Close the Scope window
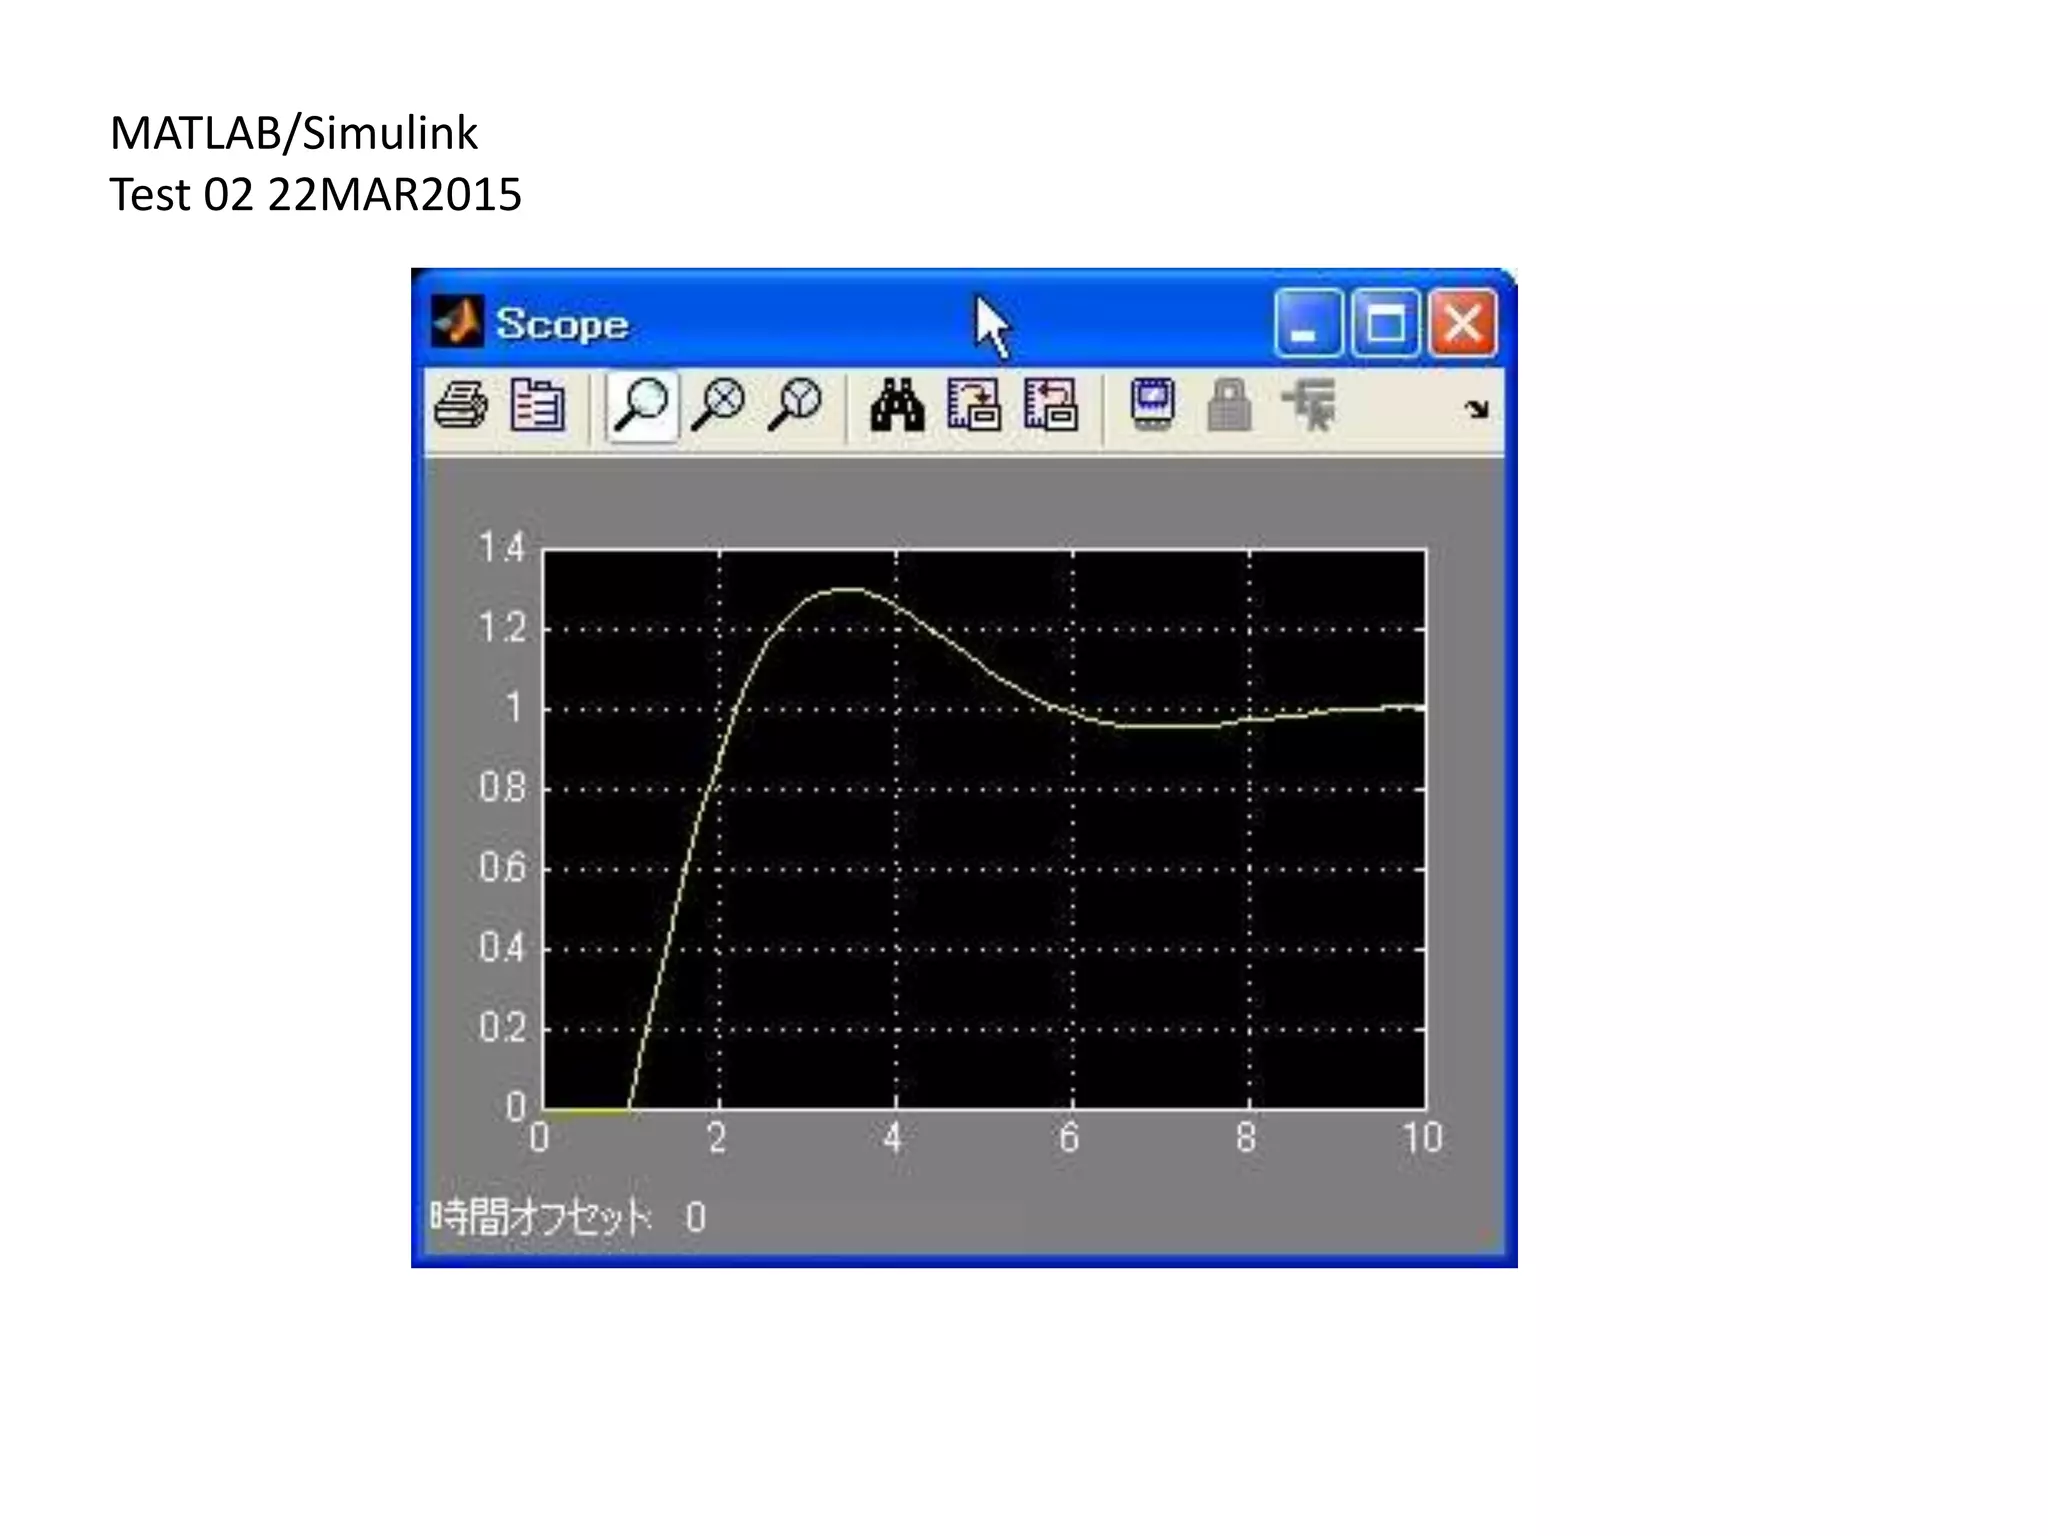Image resolution: width=2048 pixels, height=1536 pixels. (1462, 323)
